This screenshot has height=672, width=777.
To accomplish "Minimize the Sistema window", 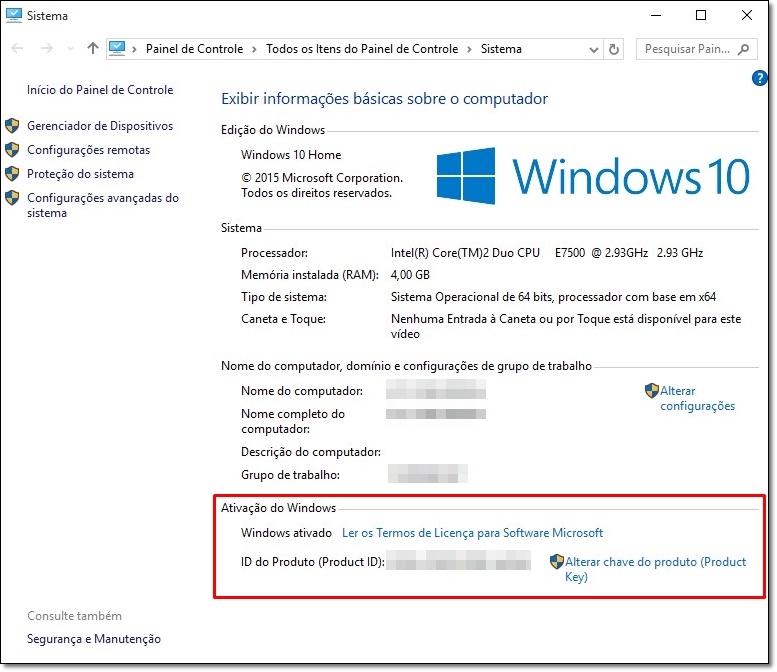I will coord(656,15).
